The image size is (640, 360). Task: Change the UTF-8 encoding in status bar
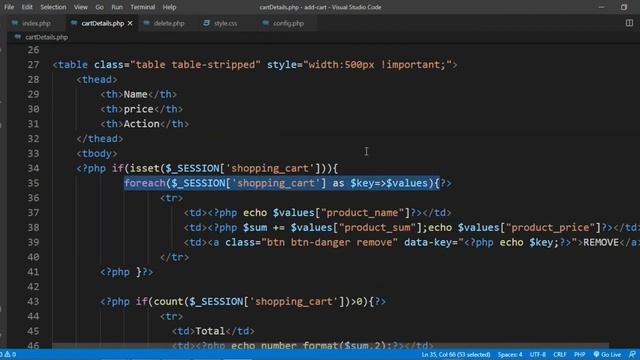[x=538, y=354]
